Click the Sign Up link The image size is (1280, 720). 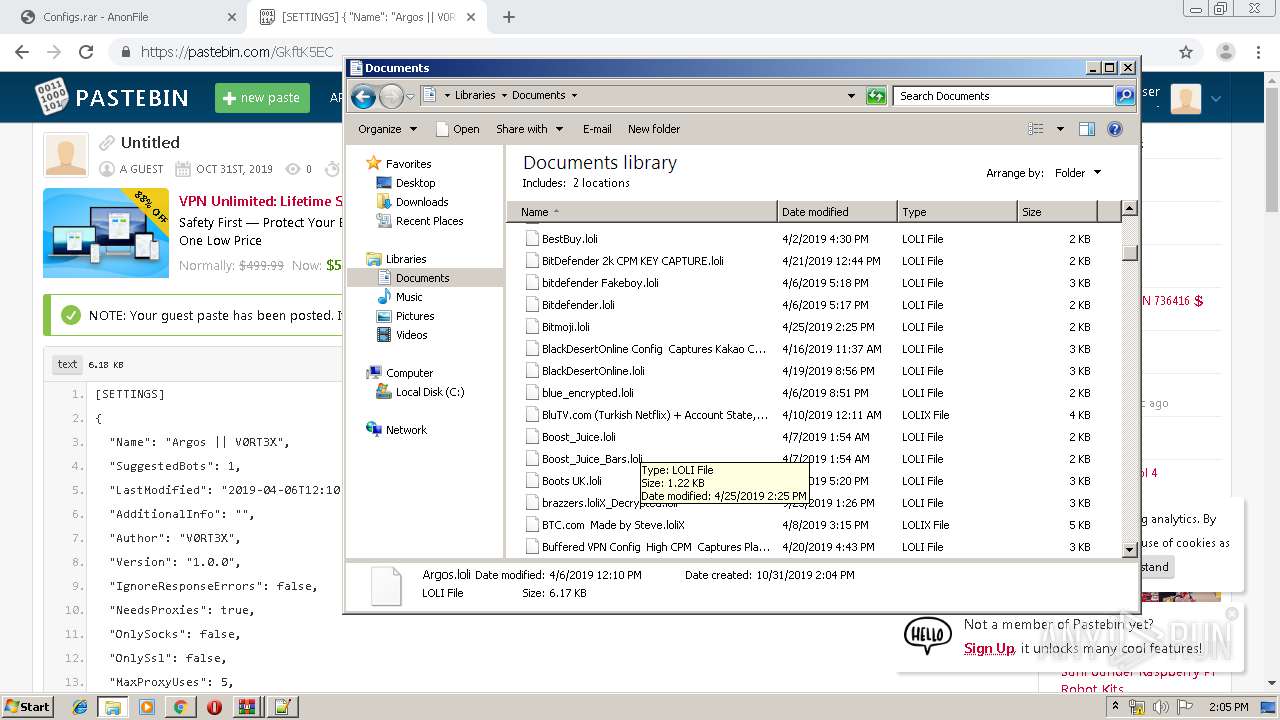pyautogui.click(x=989, y=648)
